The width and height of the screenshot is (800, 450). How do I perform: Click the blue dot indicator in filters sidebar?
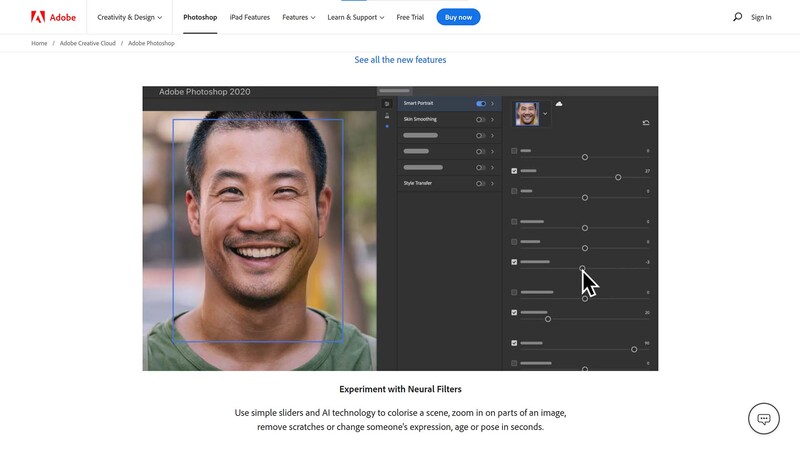[387, 126]
